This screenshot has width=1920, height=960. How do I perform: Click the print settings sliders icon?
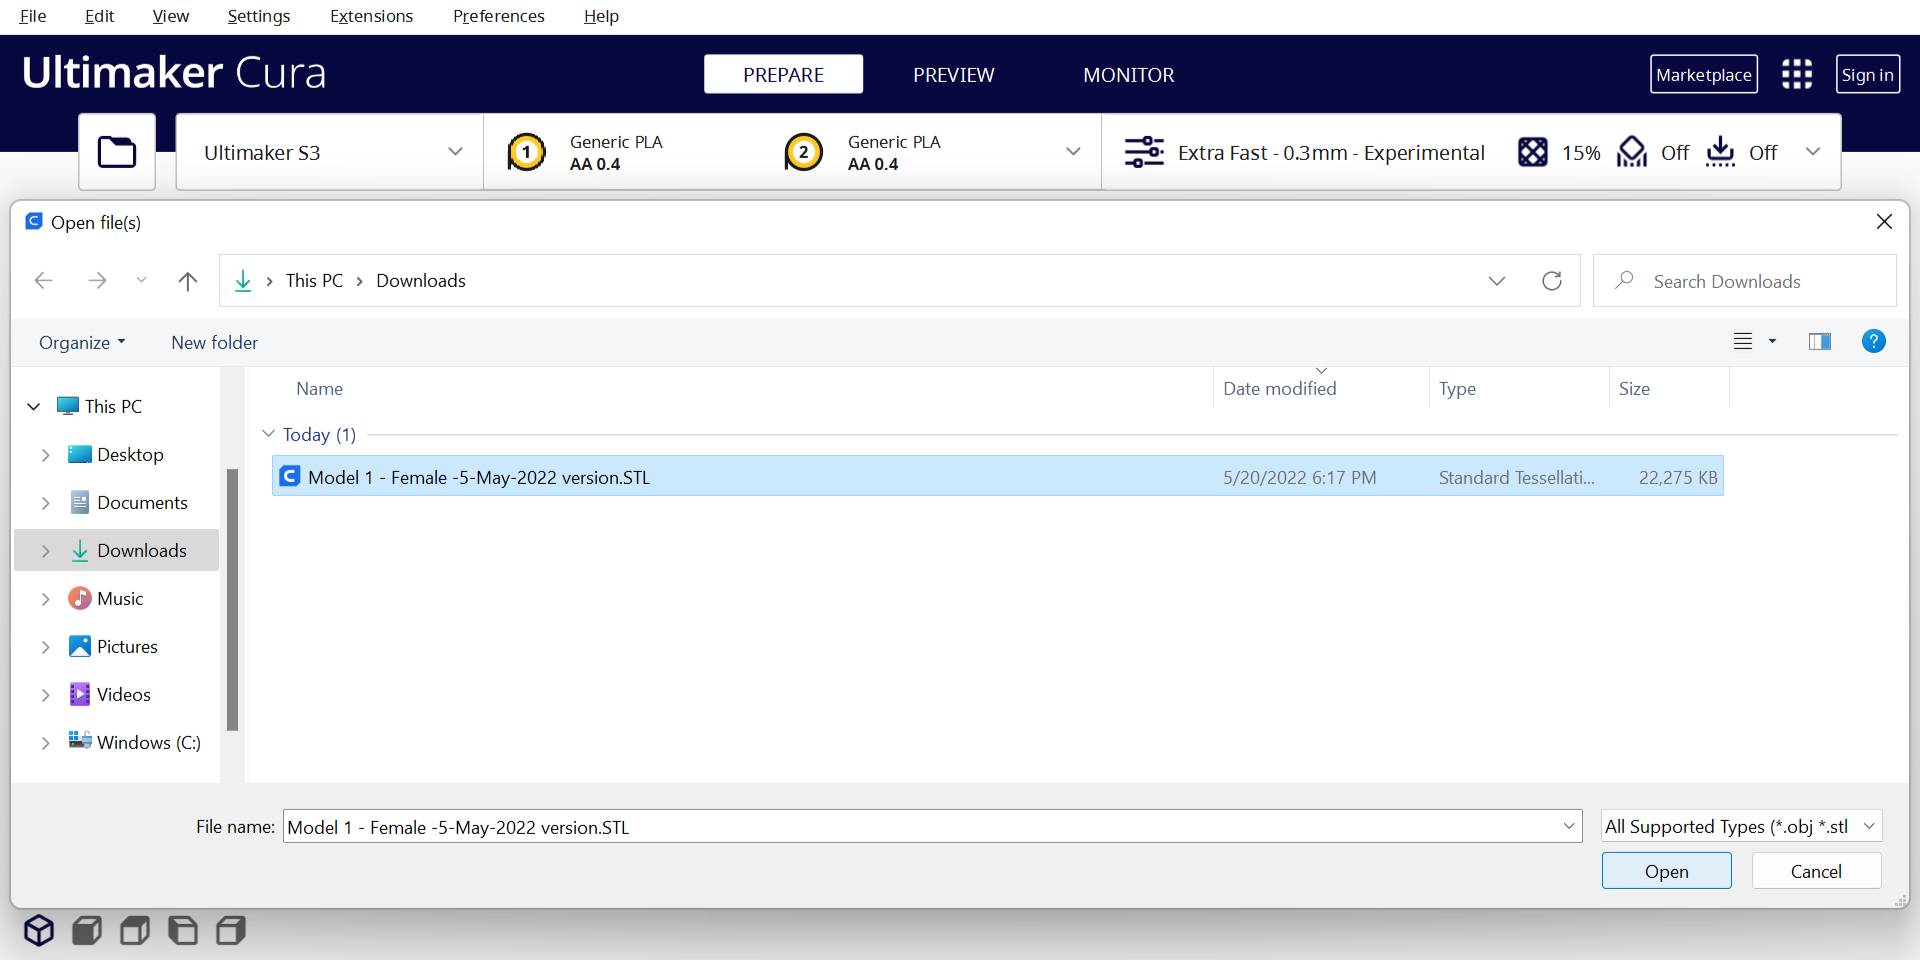click(1144, 152)
